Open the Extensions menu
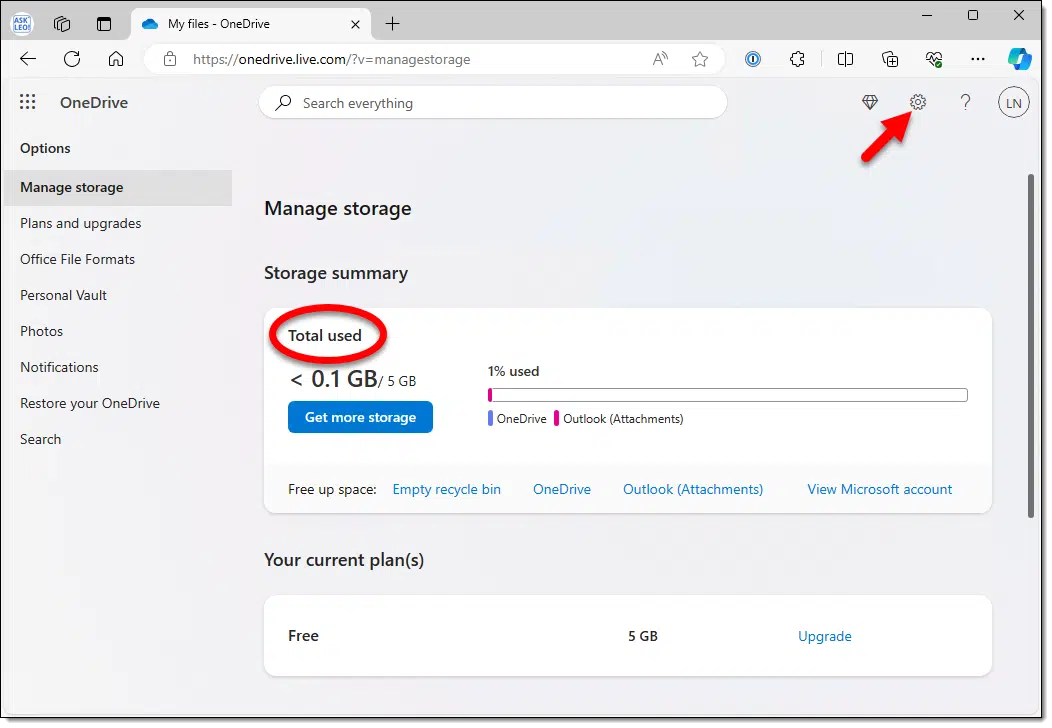1052x728 pixels. tap(797, 59)
